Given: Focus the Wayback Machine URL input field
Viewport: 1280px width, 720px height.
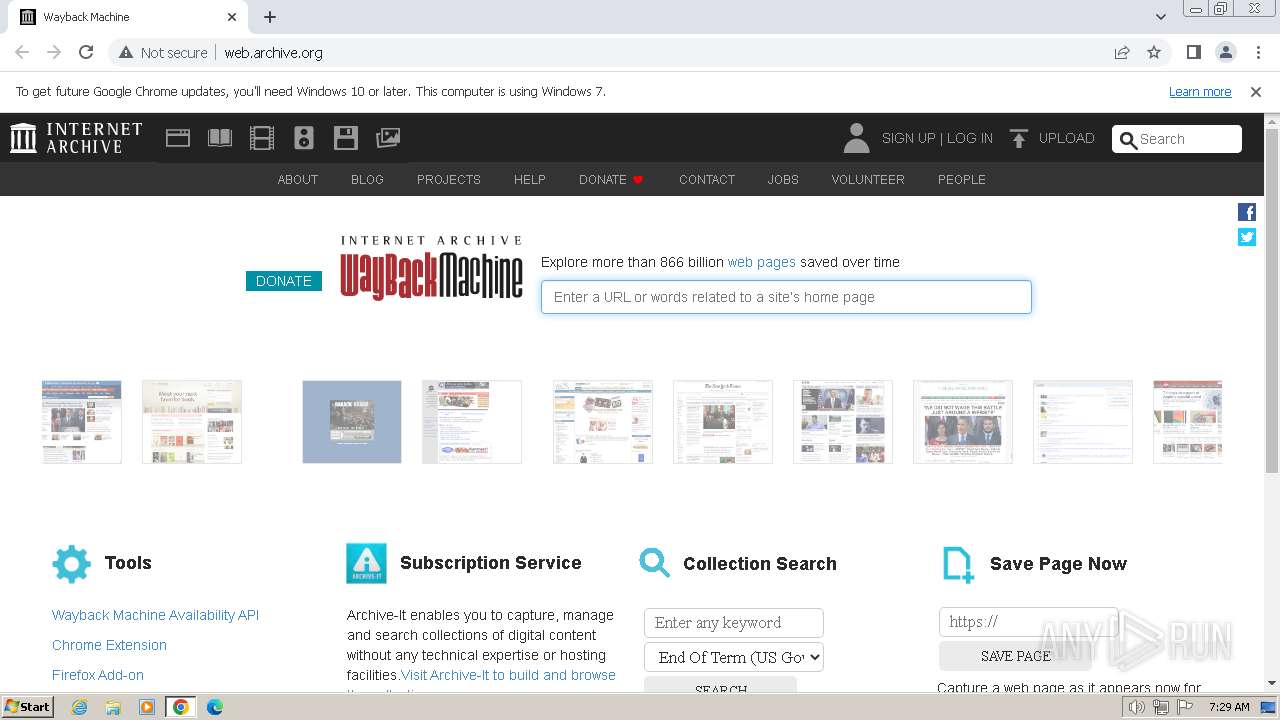Looking at the screenshot, I should coord(786,297).
